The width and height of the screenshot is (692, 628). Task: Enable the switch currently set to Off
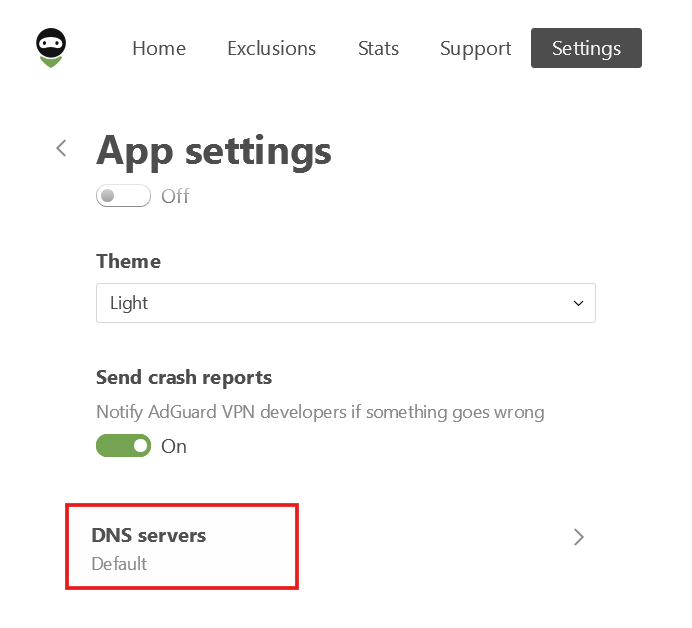(x=123, y=196)
